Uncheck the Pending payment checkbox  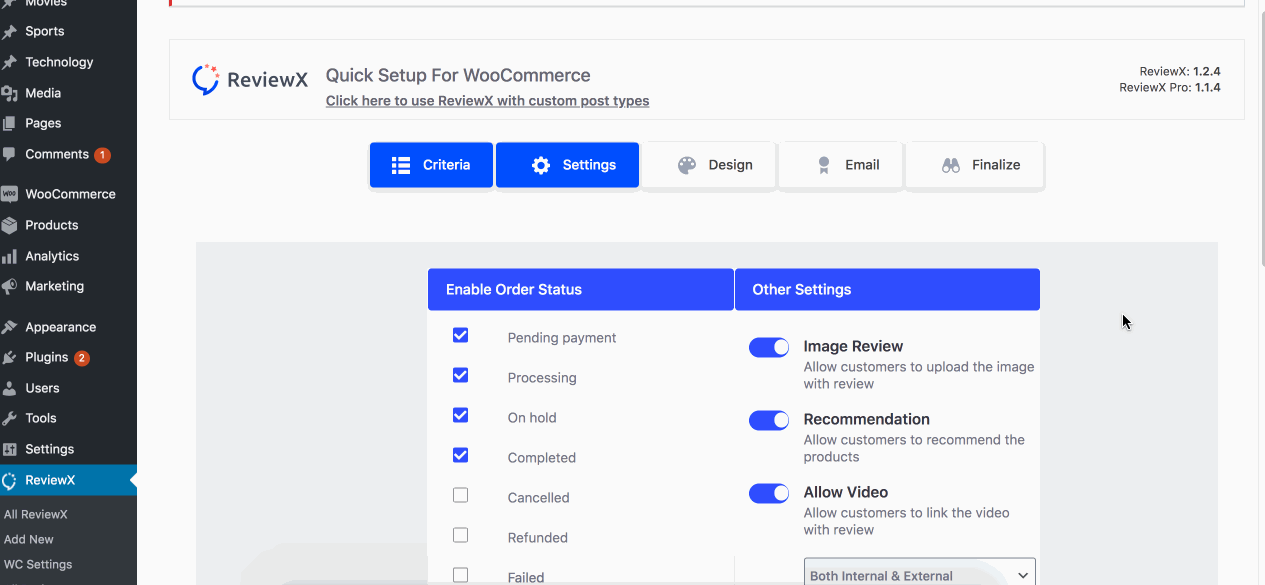tap(460, 335)
